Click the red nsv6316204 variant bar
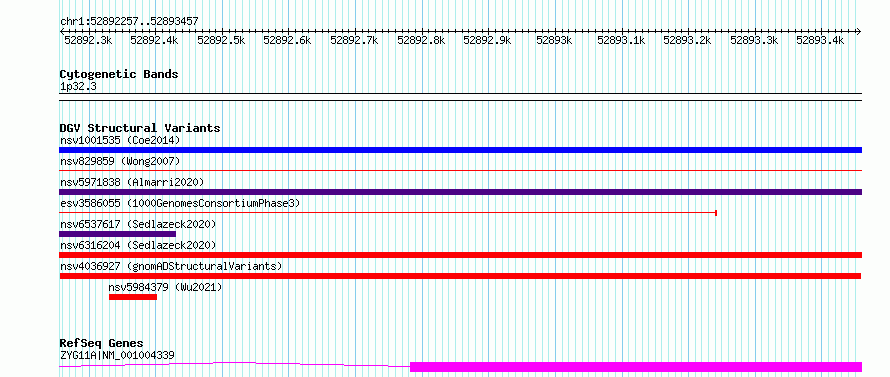Image resolution: width=890 pixels, height=377 pixels. pyautogui.click(x=461, y=255)
